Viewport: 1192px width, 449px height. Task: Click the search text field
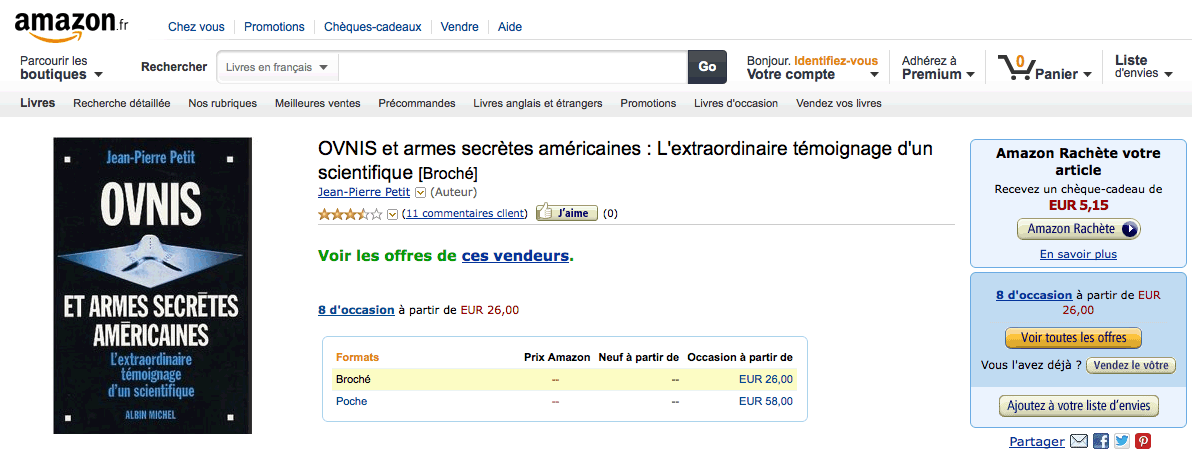(512, 67)
